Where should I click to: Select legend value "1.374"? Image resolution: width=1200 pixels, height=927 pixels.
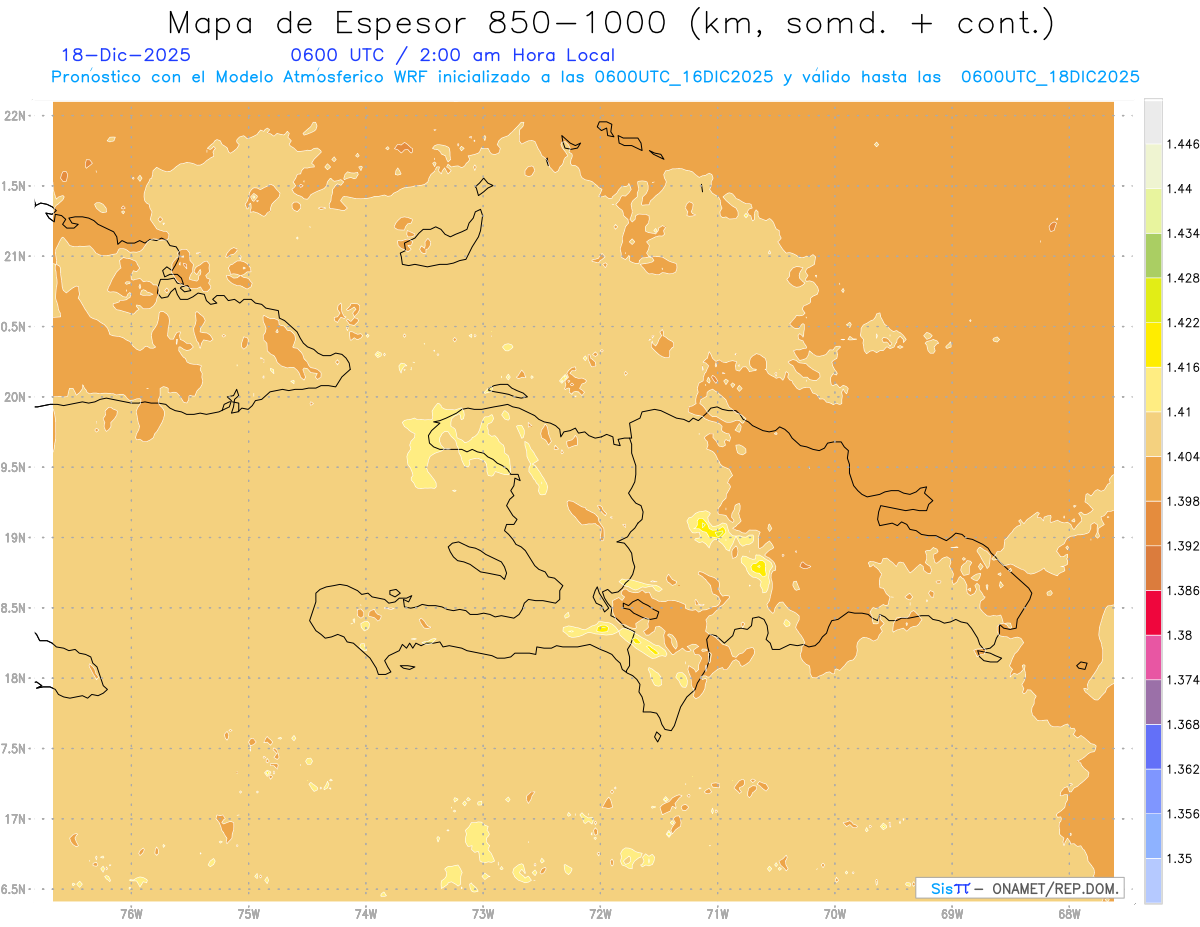(x=1182, y=680)
